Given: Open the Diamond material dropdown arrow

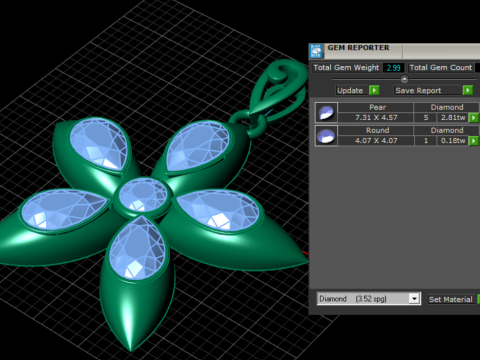Looking at the screenshot, I should 414,299.
